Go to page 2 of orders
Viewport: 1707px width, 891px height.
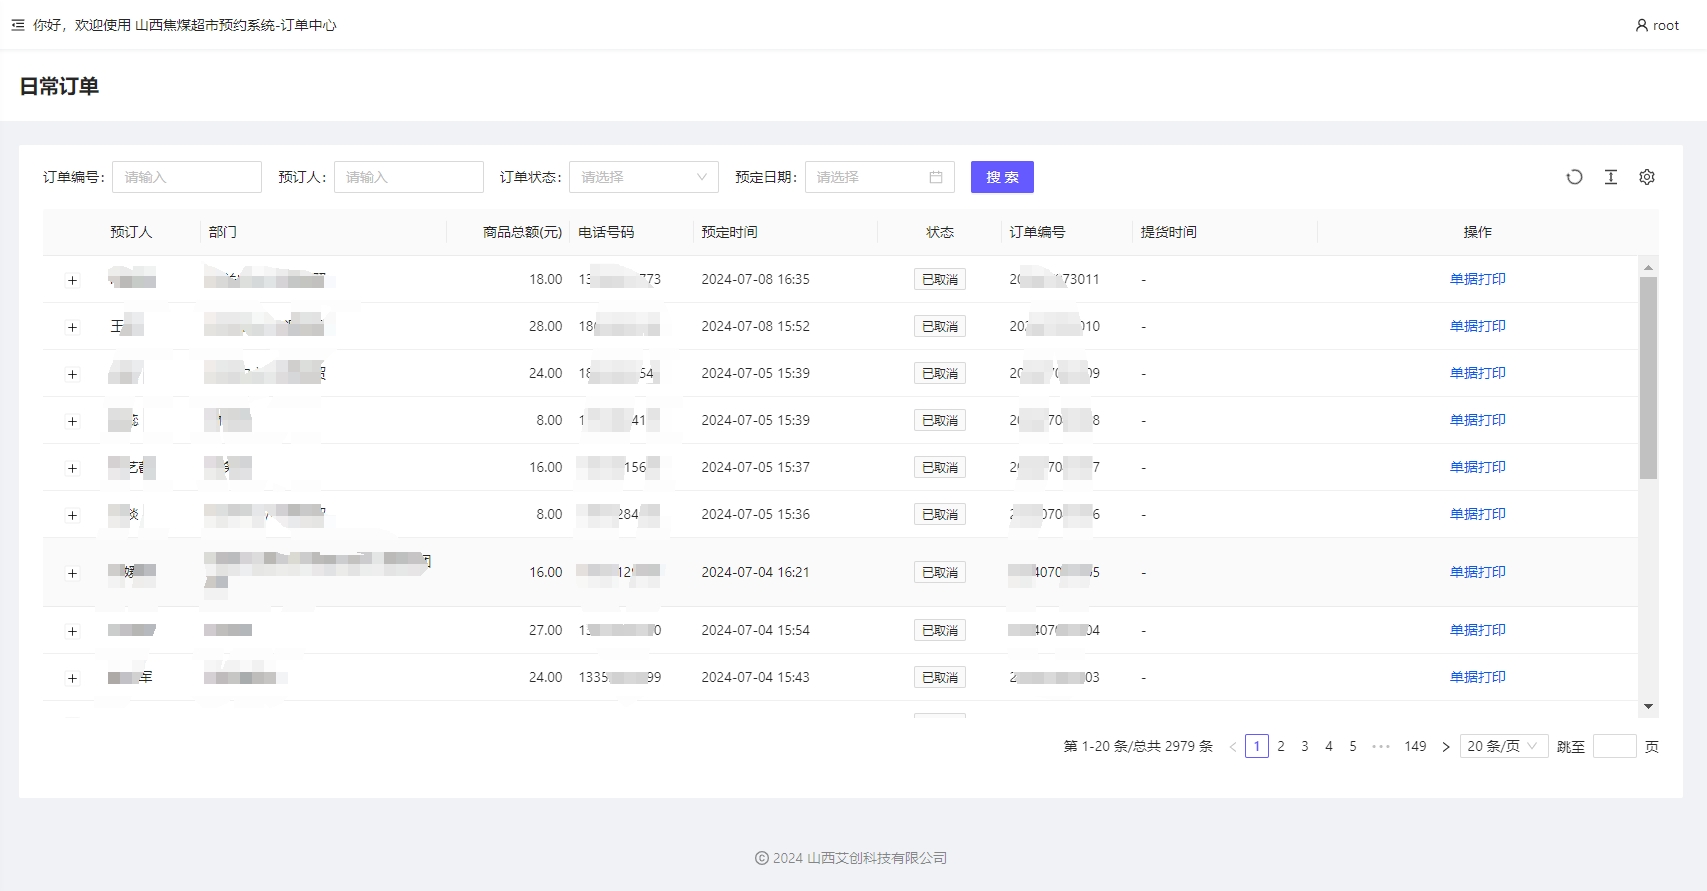pyautogui.click(x=1281, y=746)
